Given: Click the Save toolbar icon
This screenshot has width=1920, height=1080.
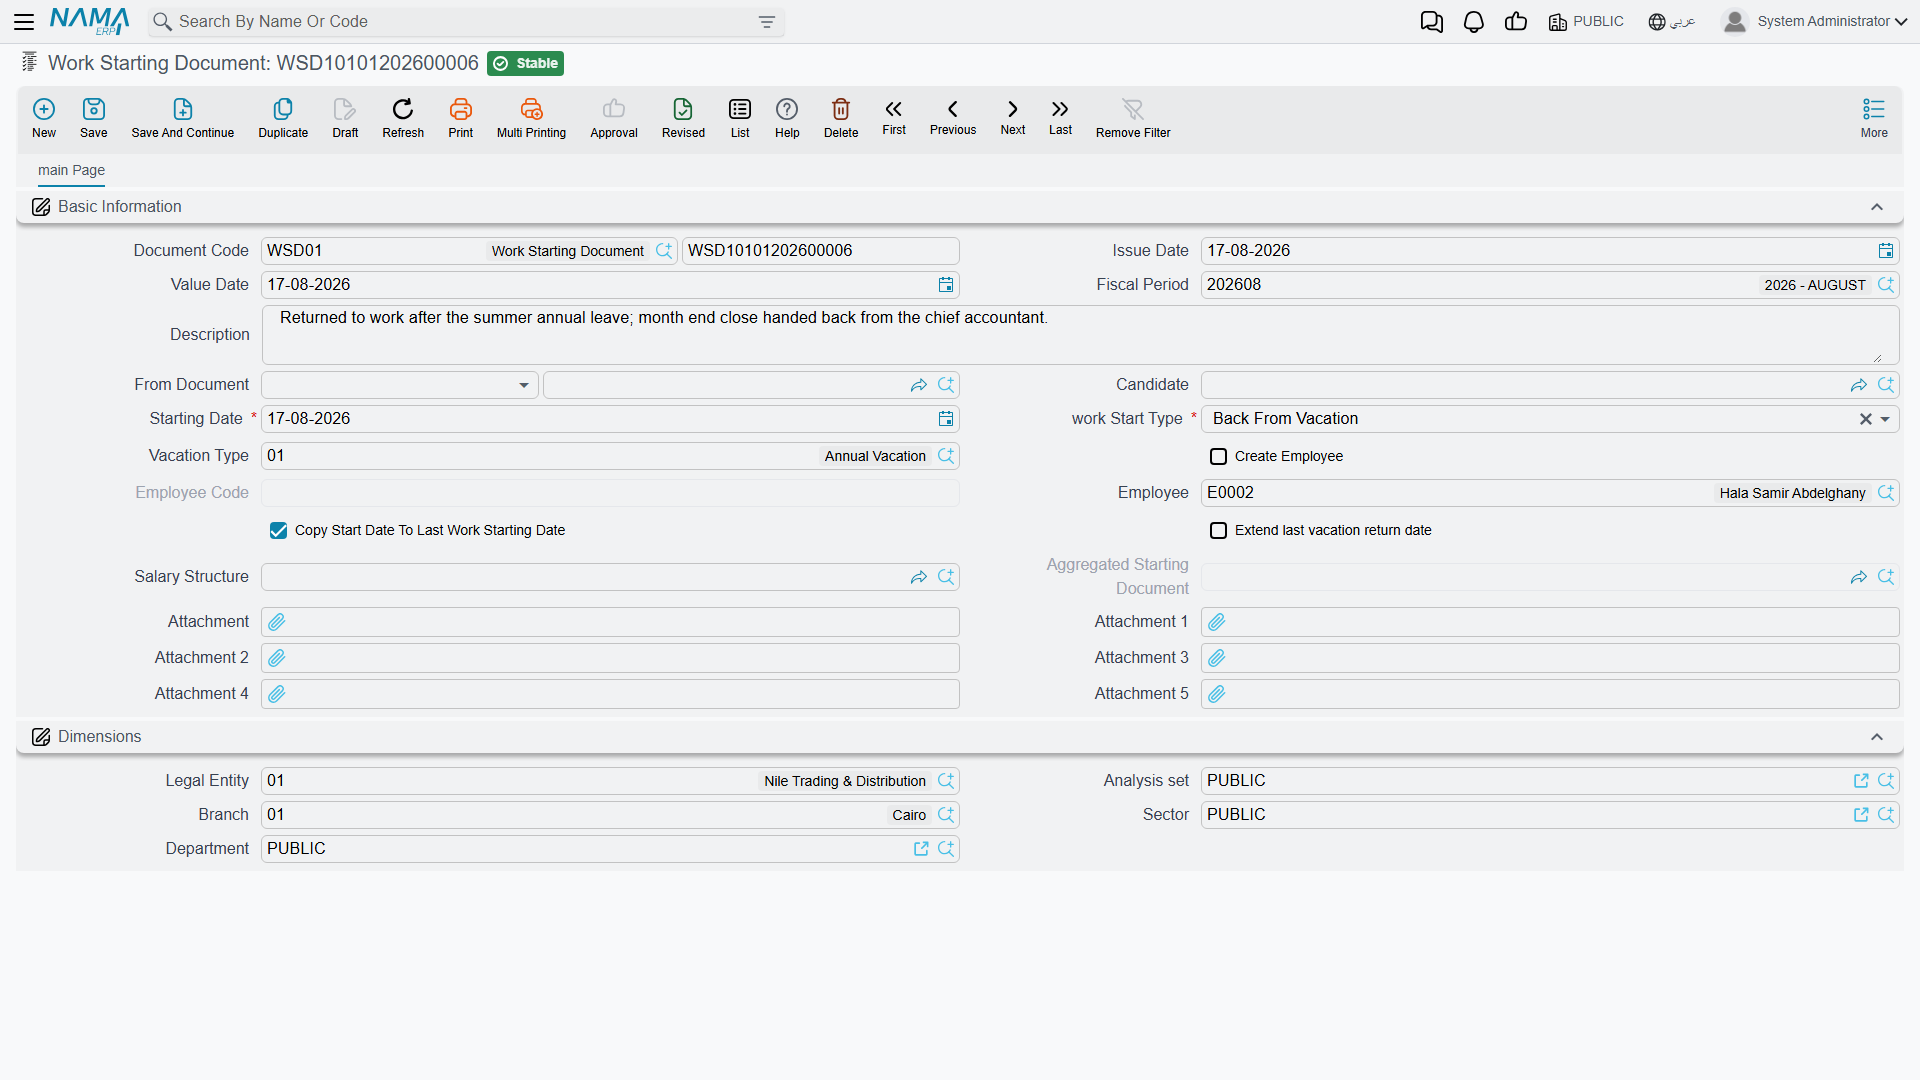Looking at the screenshot, I should (x=94, y=118).
